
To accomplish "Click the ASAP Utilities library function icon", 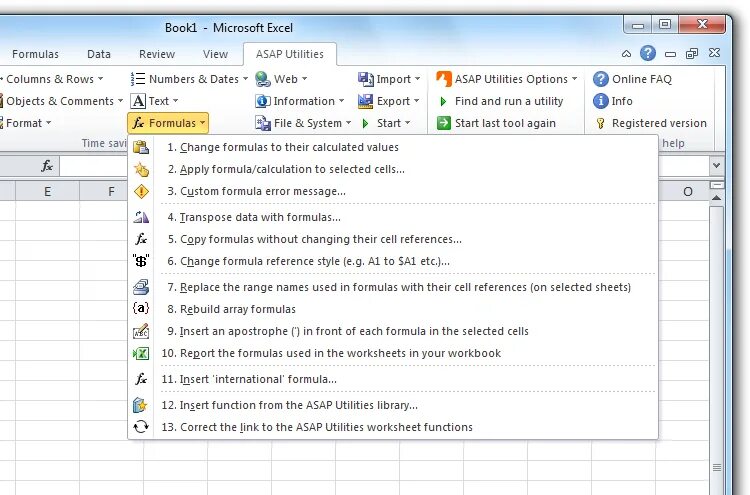I will 140,405.
